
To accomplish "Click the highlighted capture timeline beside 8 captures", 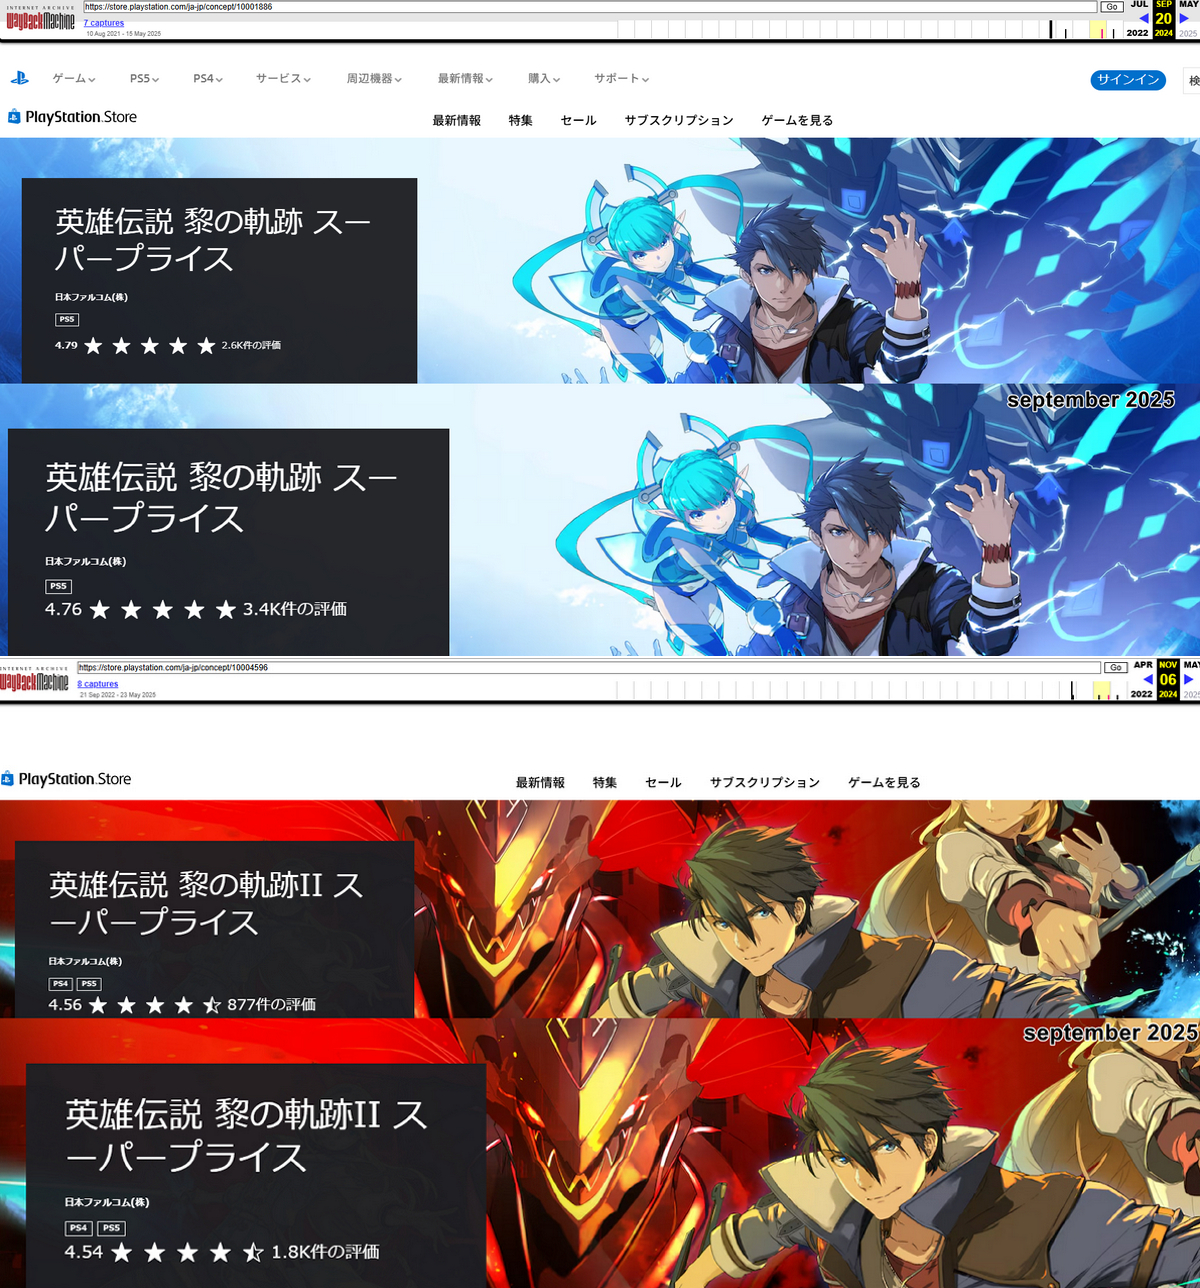I will (1102, 690).
